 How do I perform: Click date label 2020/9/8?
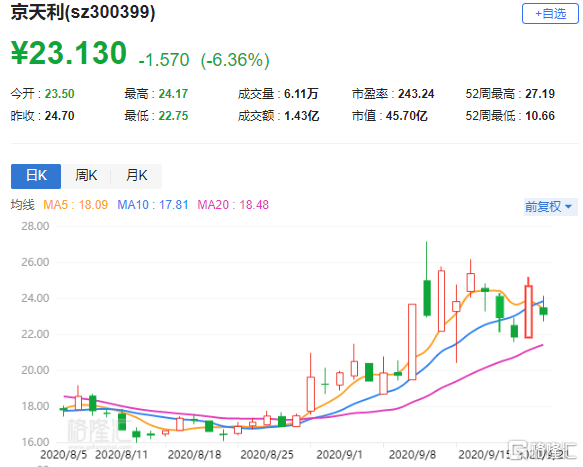point(412,455)
